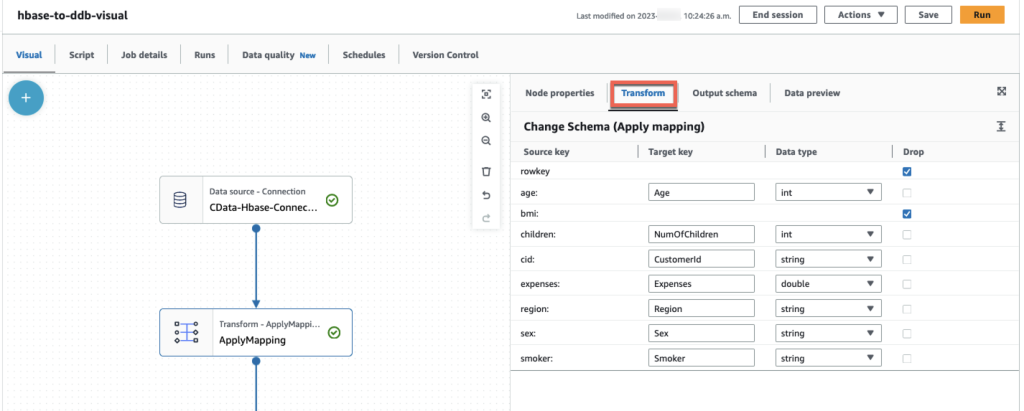Open data type dropdown for smoker

tap(828, 358)
